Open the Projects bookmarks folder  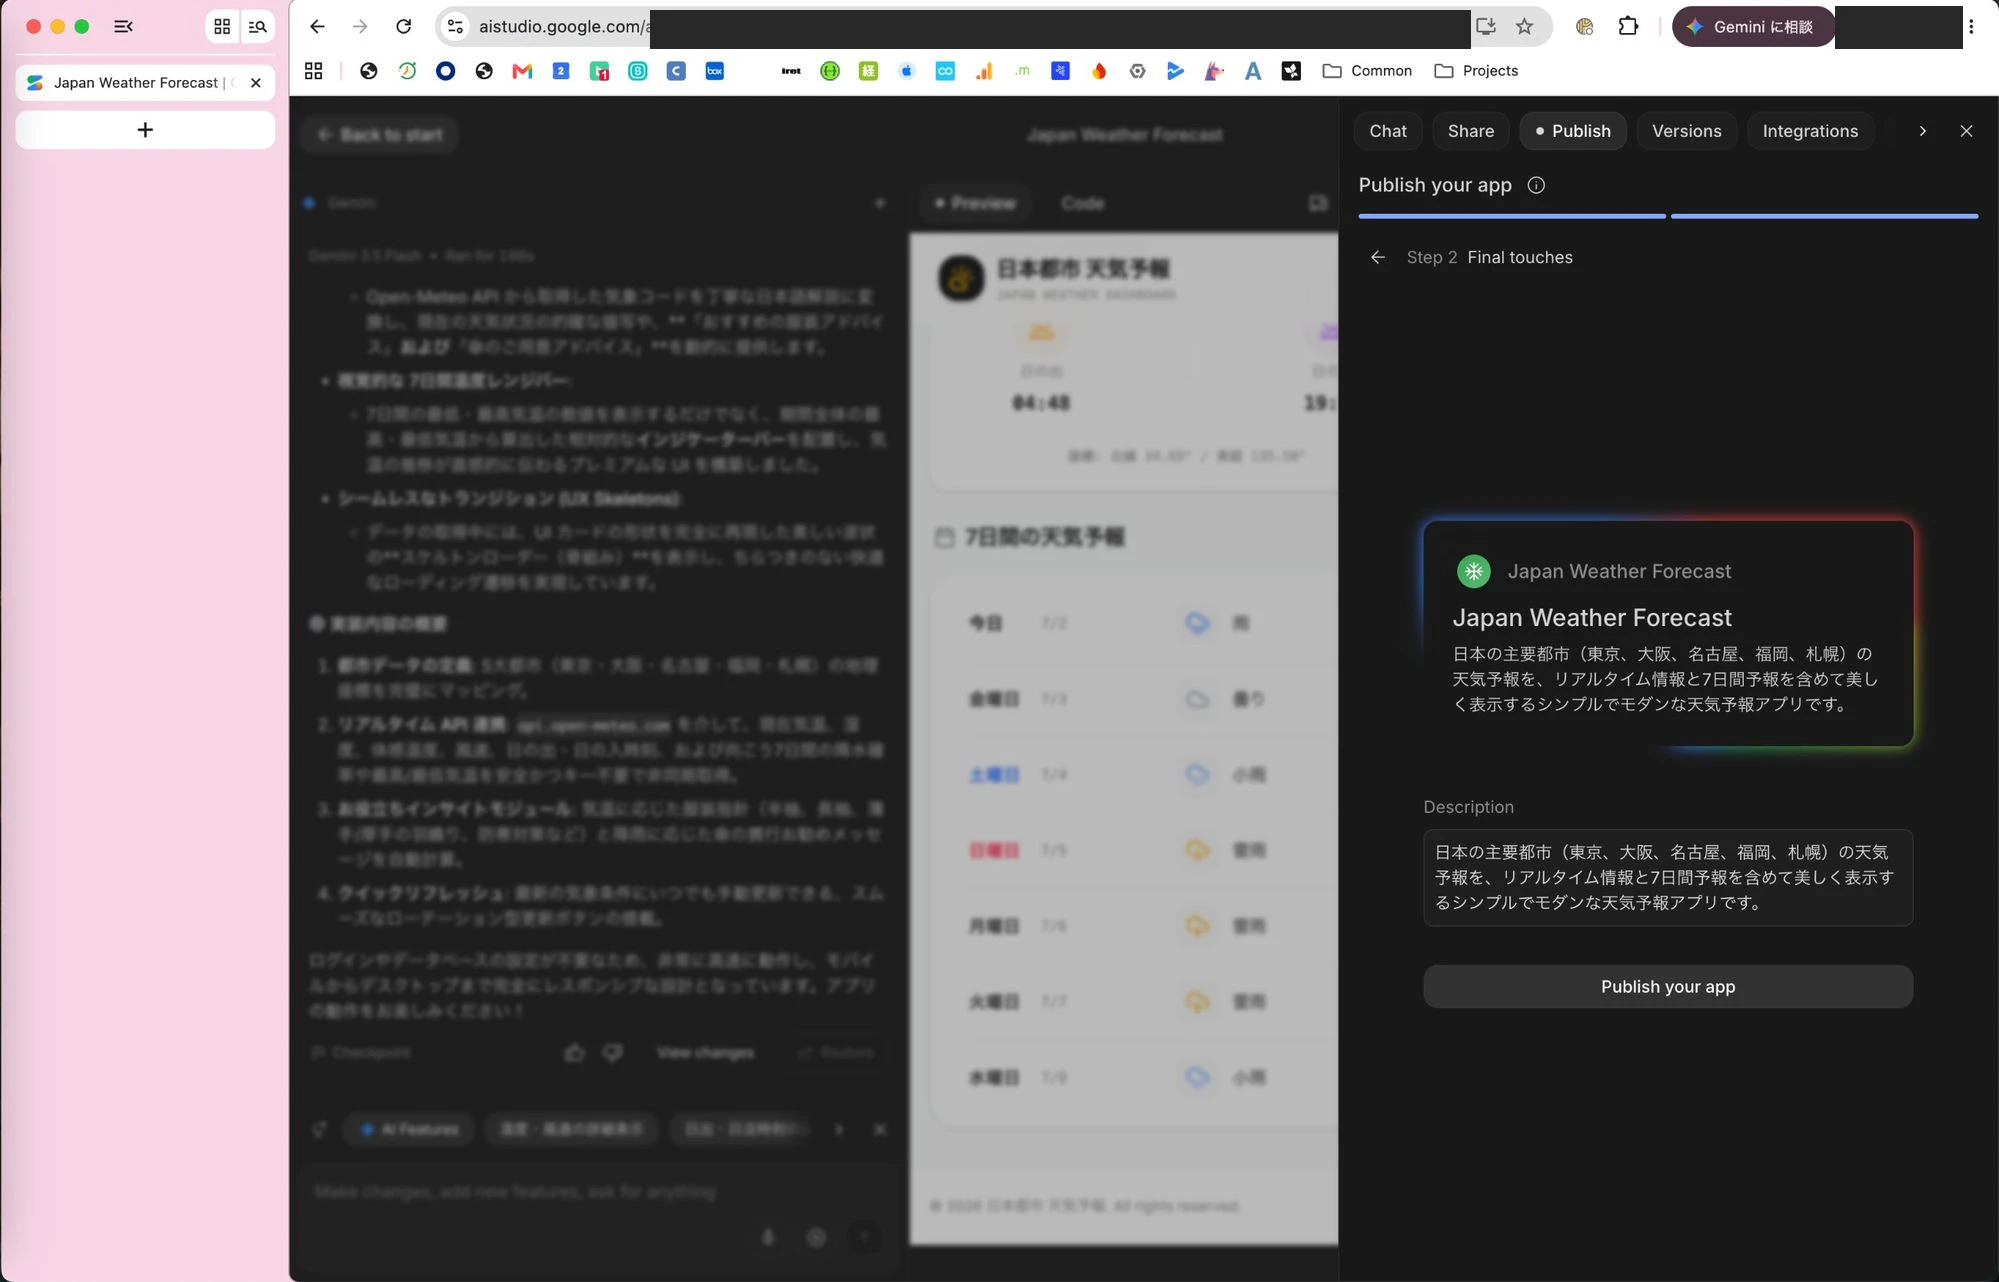coord(1476,71)
